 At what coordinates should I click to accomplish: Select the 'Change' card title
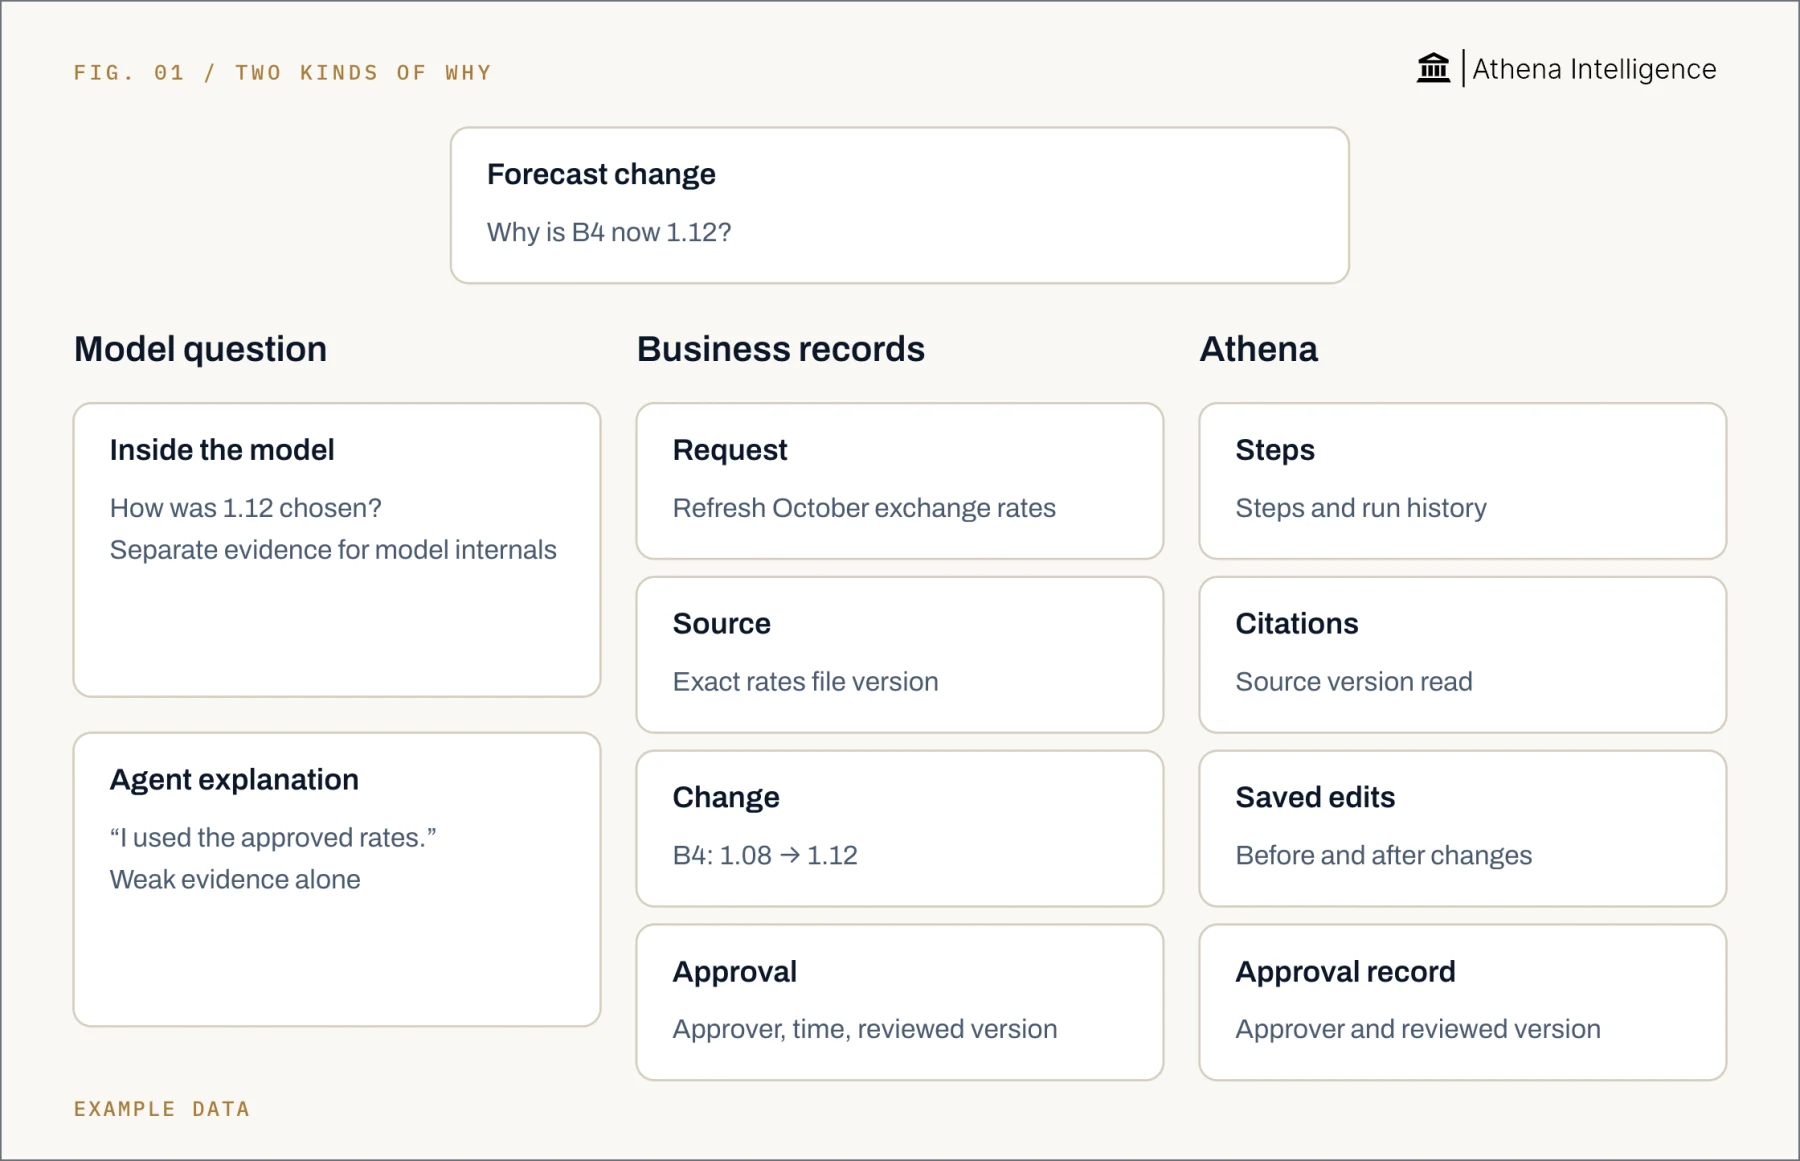click(726, 798)
